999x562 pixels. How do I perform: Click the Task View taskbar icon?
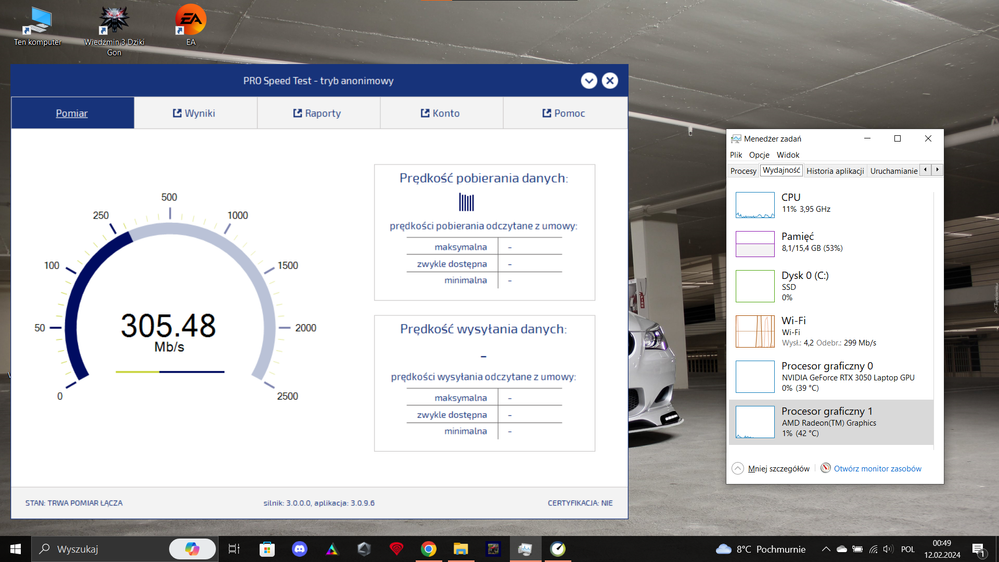coord(234,549)
